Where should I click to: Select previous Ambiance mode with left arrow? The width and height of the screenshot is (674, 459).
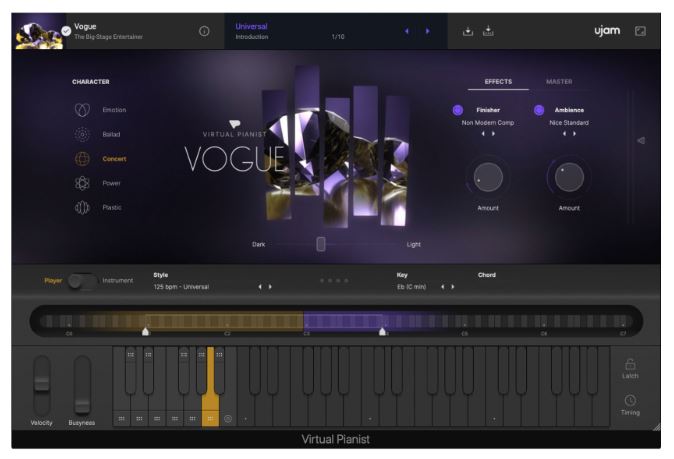coord(564,134)
